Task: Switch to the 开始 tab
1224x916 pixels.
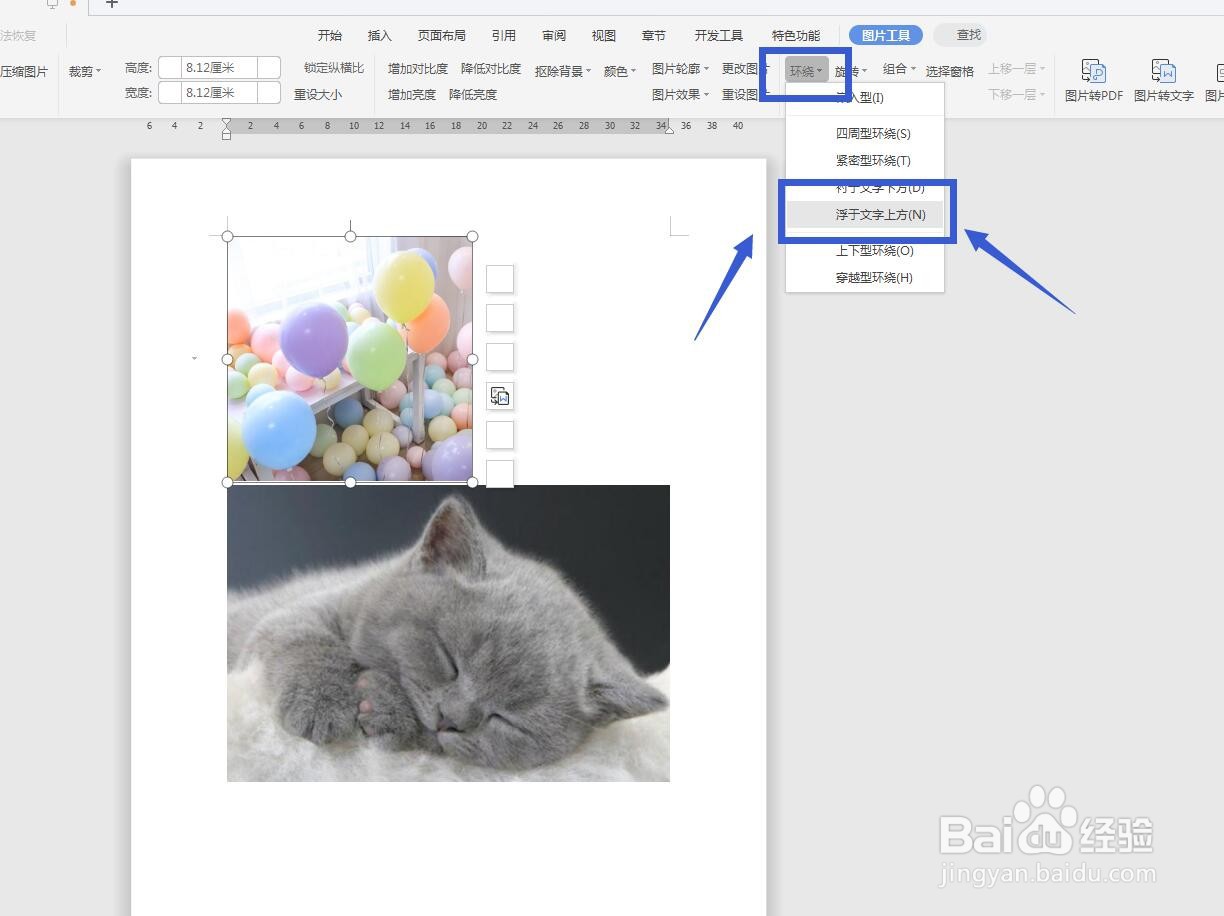Action: pos(330,35)
